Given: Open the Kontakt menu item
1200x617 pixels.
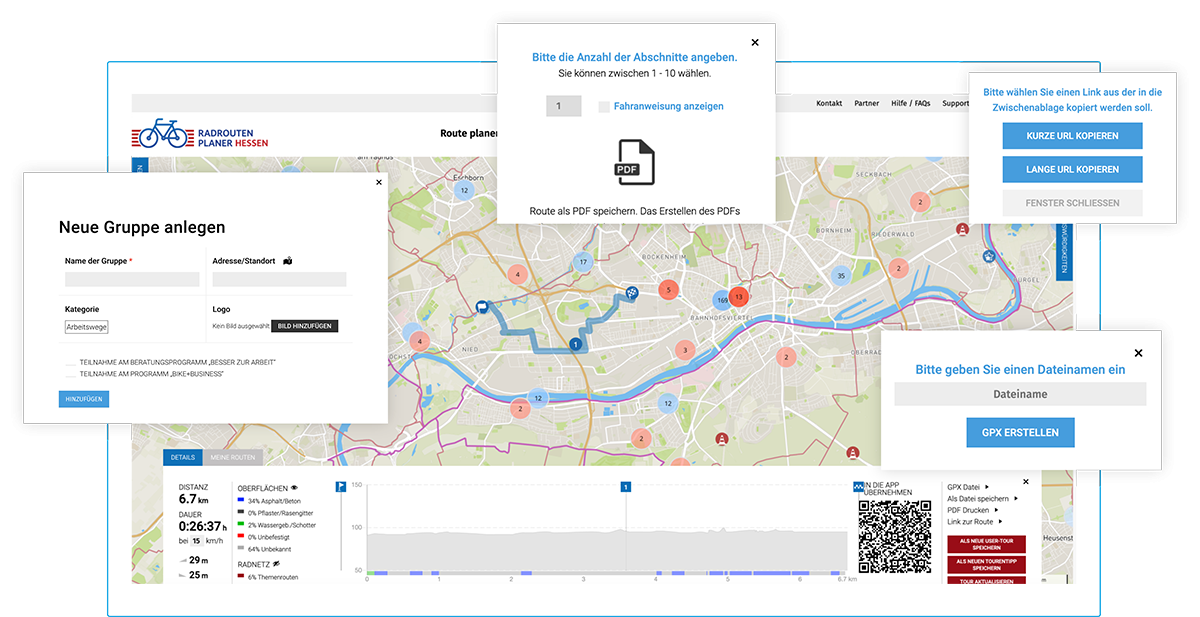Looking at the screenshot, I should click(x=829, y=103).
